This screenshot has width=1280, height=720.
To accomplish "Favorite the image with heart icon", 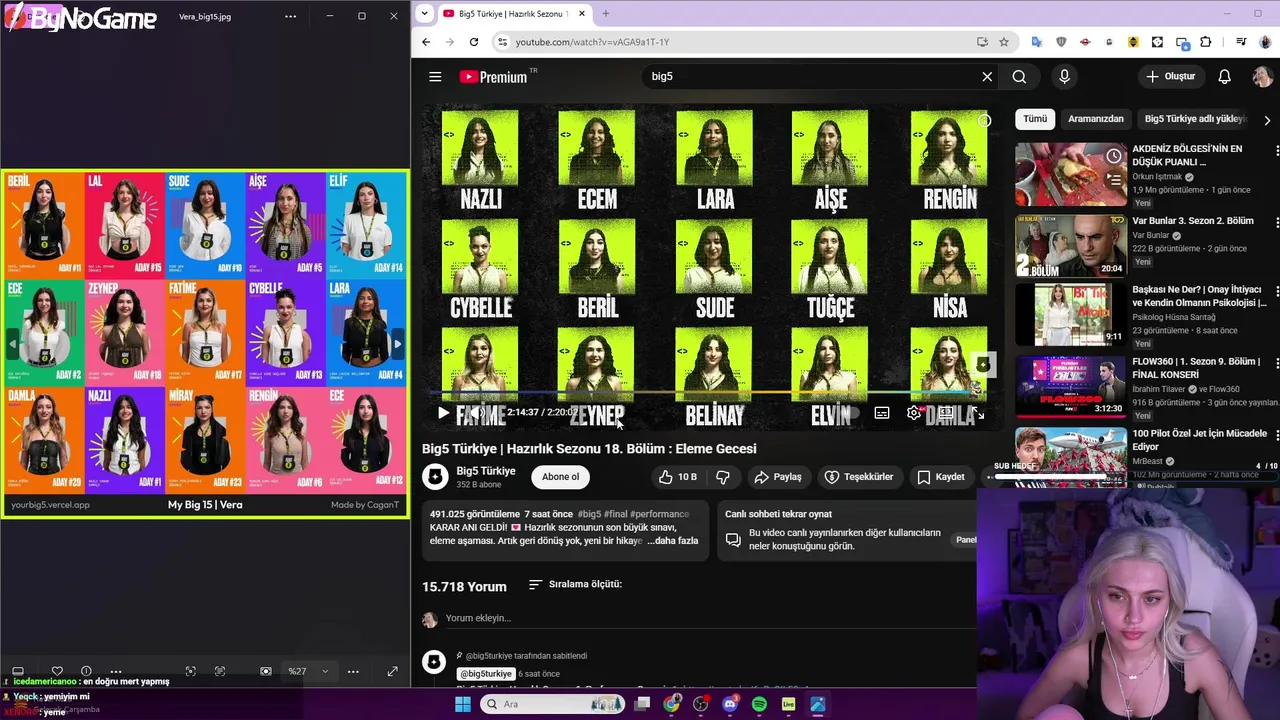I will click(x=57, y=671).
